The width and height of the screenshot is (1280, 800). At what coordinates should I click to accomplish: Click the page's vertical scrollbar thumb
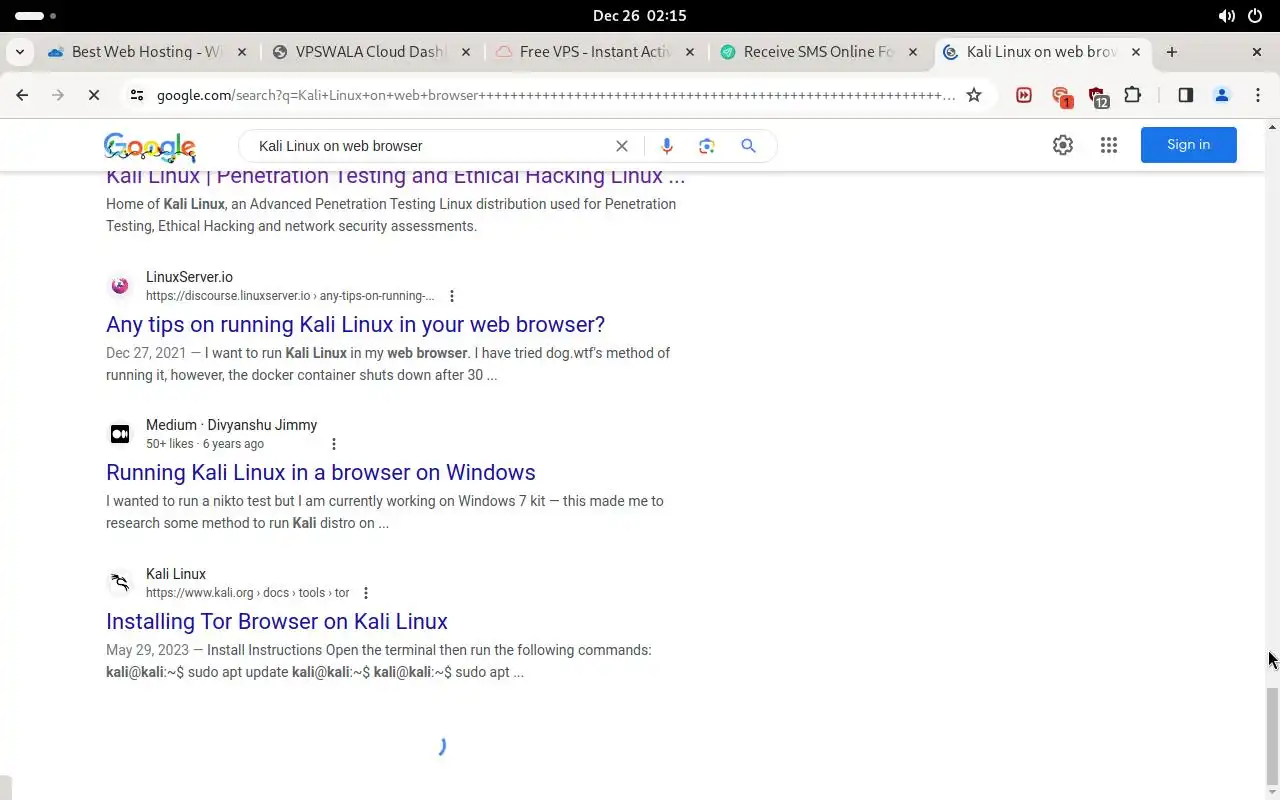(x=1272, y=735)
